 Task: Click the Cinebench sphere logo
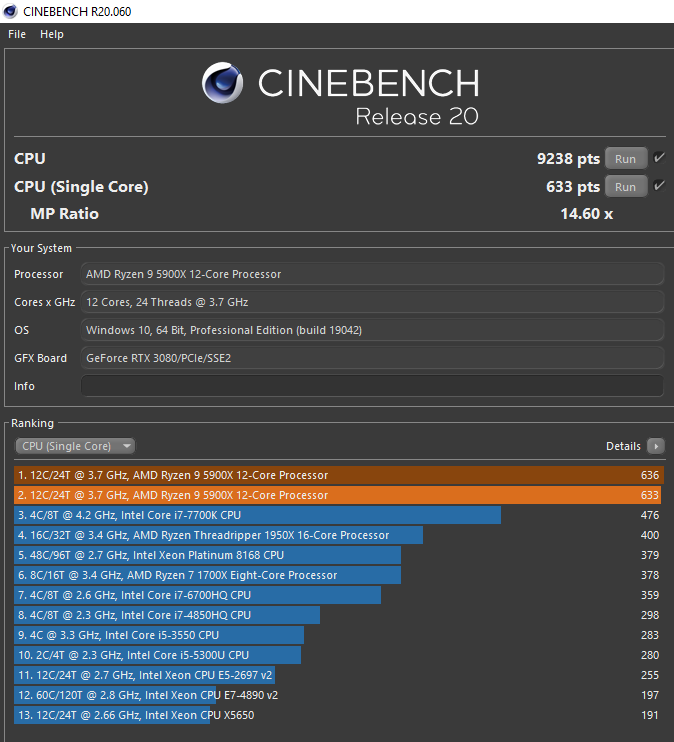click(222, 83)
